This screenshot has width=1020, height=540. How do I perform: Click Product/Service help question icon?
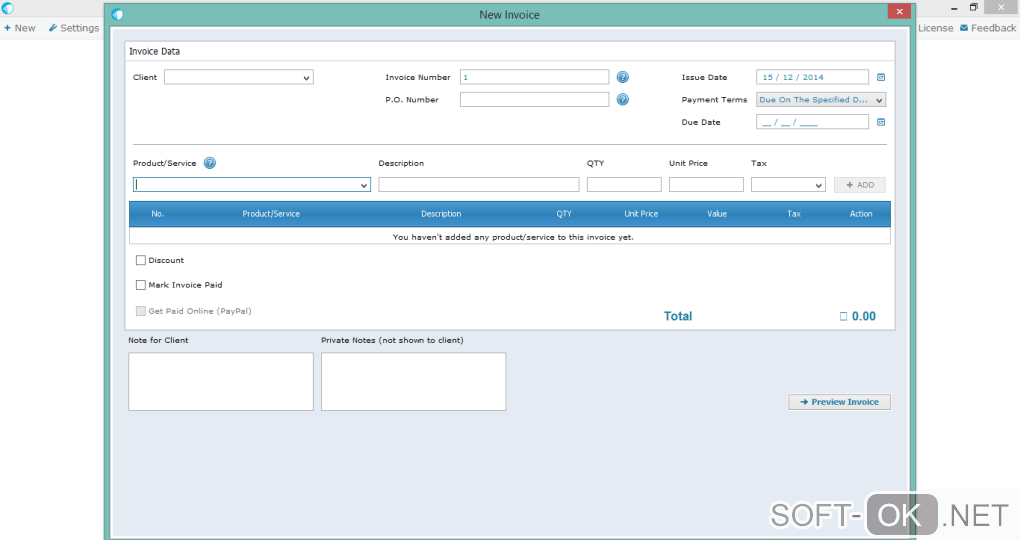click(x=209, y=163)
